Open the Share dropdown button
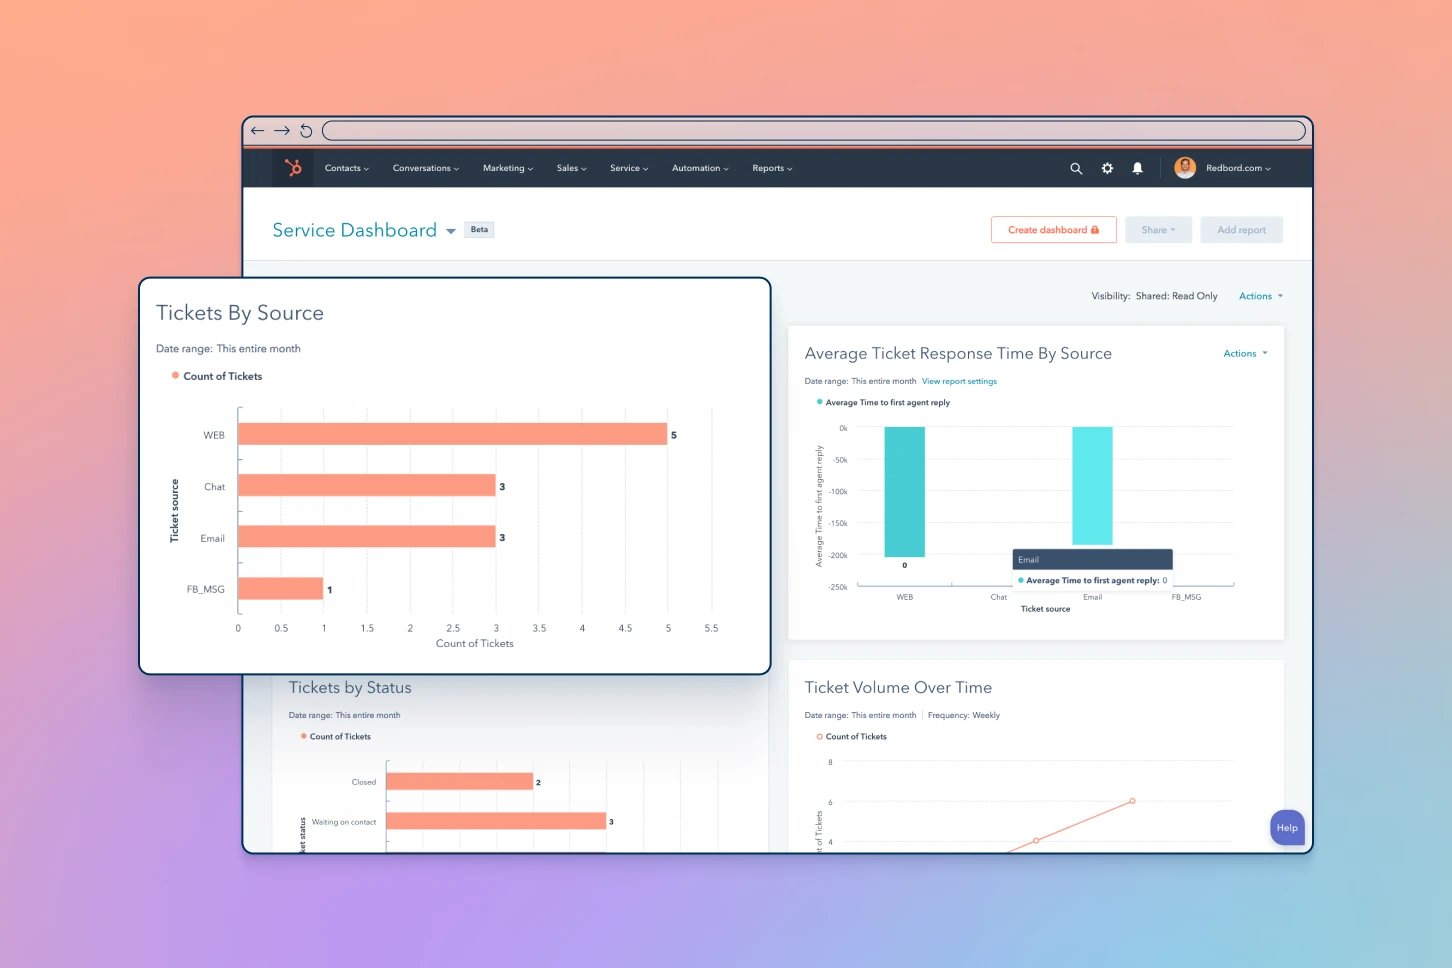Image resolution: width=1452 pixels, height=968 pixels. coord(1158,230)
